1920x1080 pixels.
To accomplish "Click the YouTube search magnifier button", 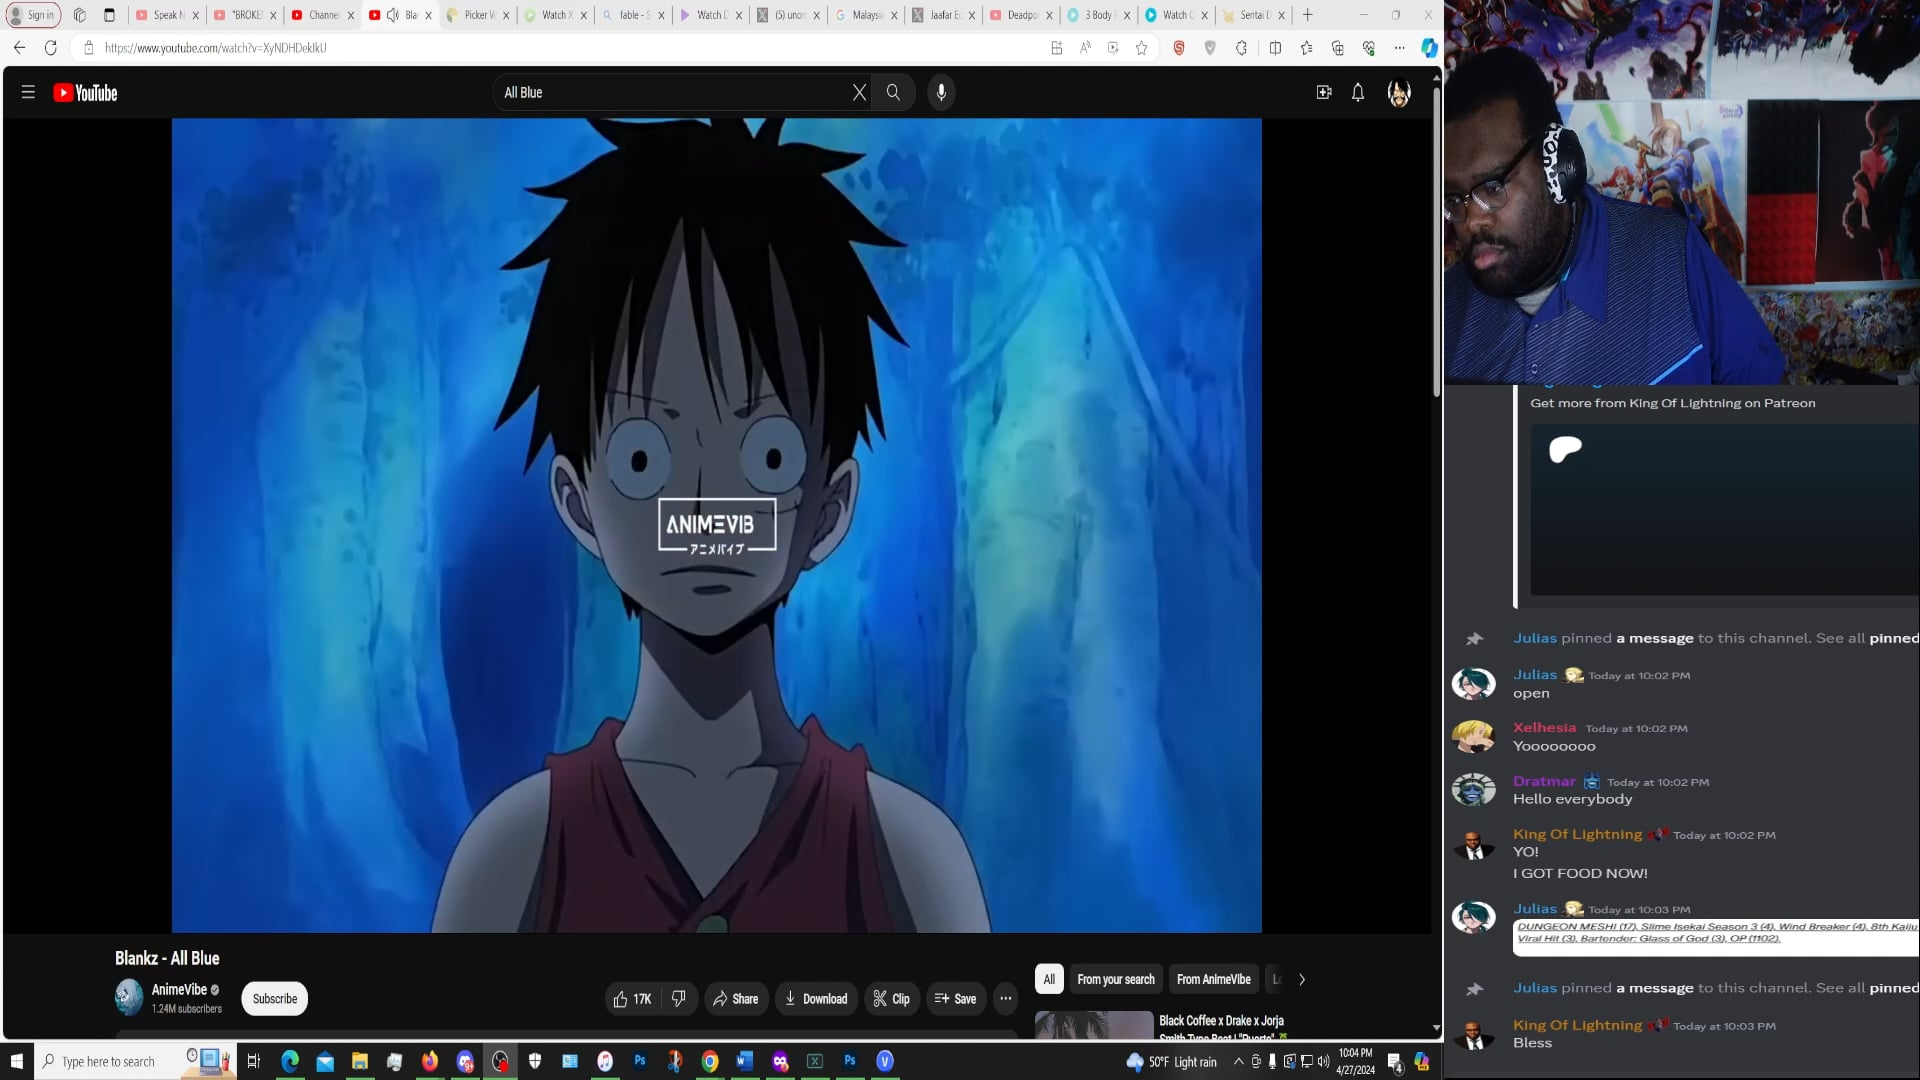I will pos(893,92).
